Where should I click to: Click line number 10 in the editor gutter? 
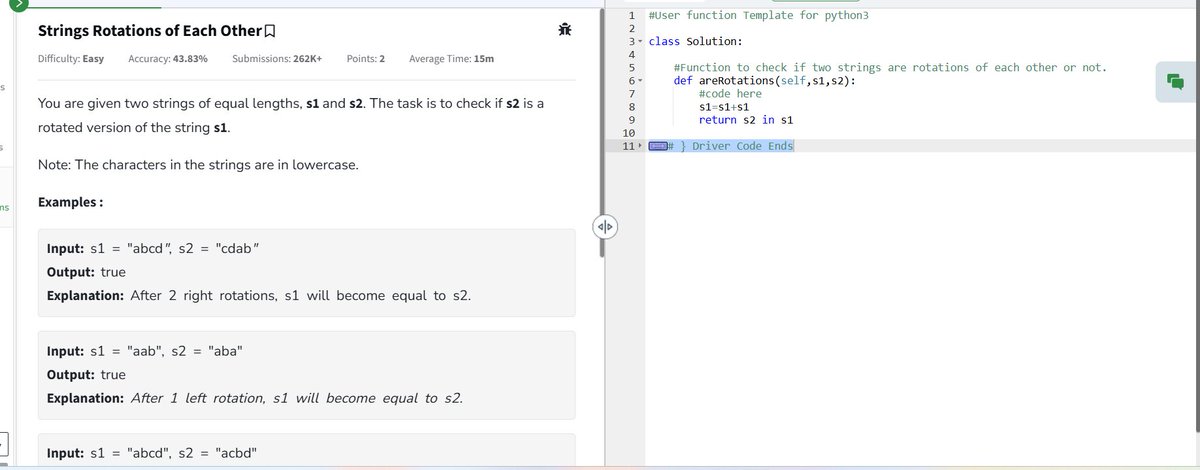pyautogui.click(x=629, y=134)
